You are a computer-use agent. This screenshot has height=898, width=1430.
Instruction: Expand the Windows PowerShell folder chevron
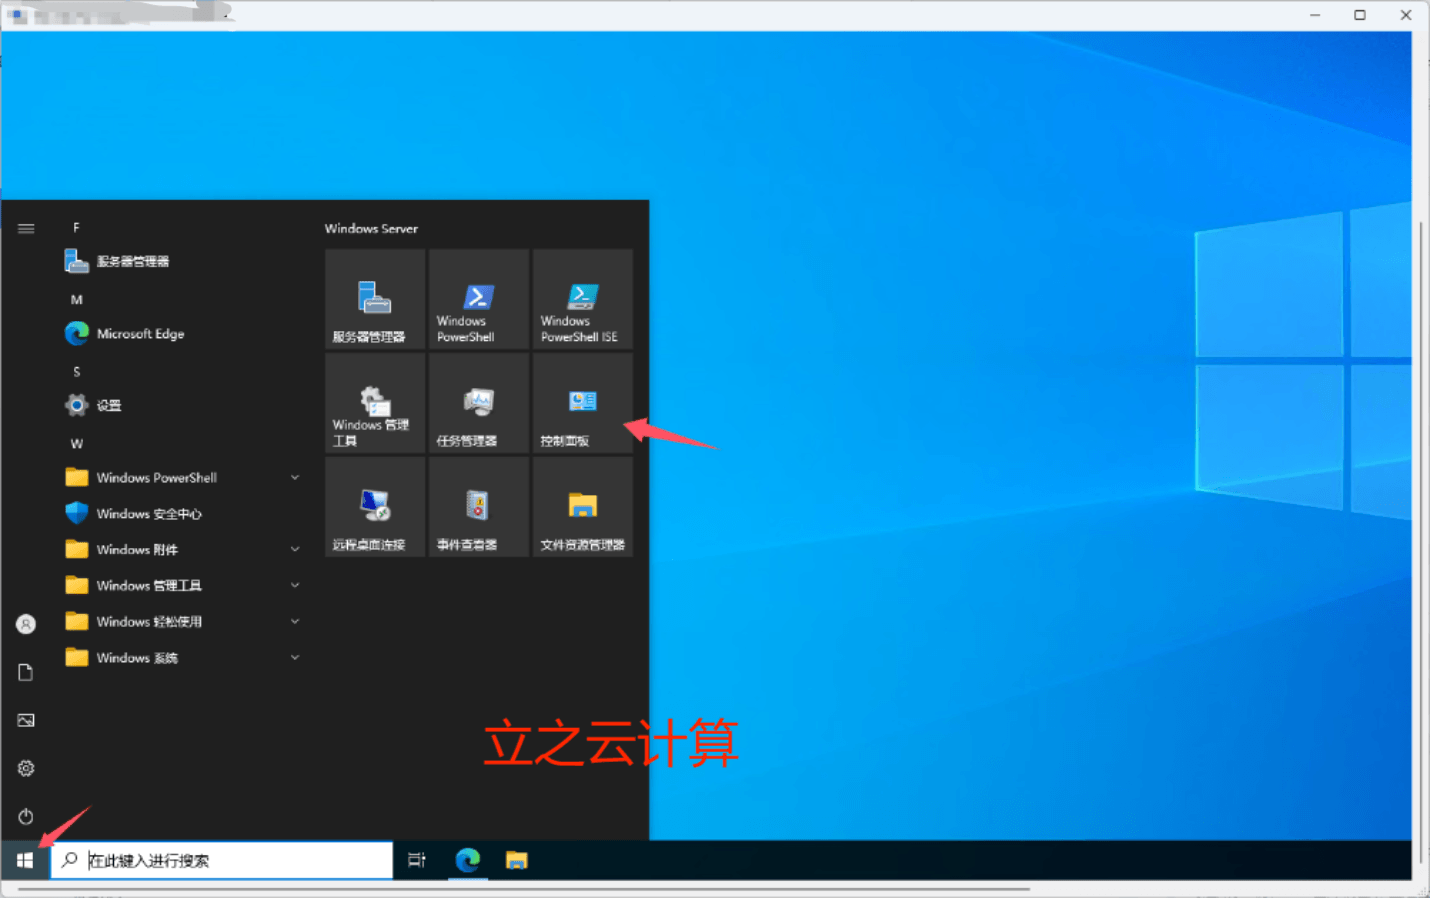295,478
